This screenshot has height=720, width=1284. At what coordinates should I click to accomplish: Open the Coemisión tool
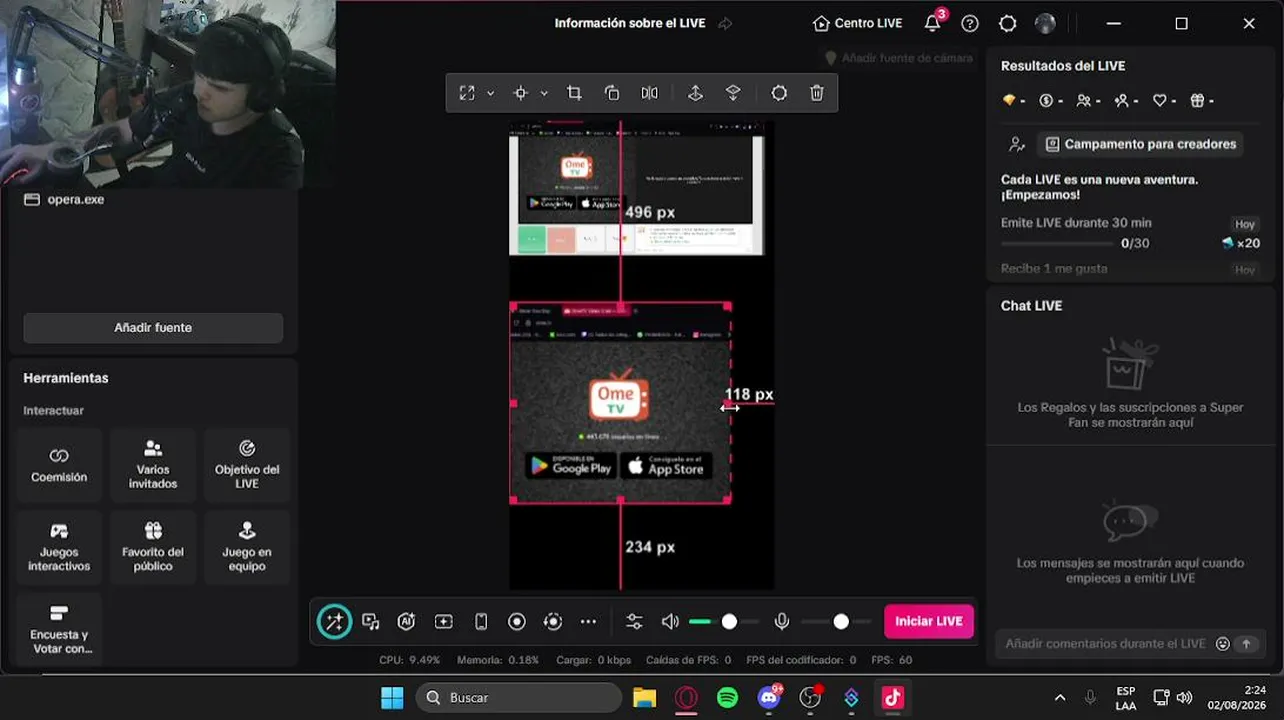59,465
